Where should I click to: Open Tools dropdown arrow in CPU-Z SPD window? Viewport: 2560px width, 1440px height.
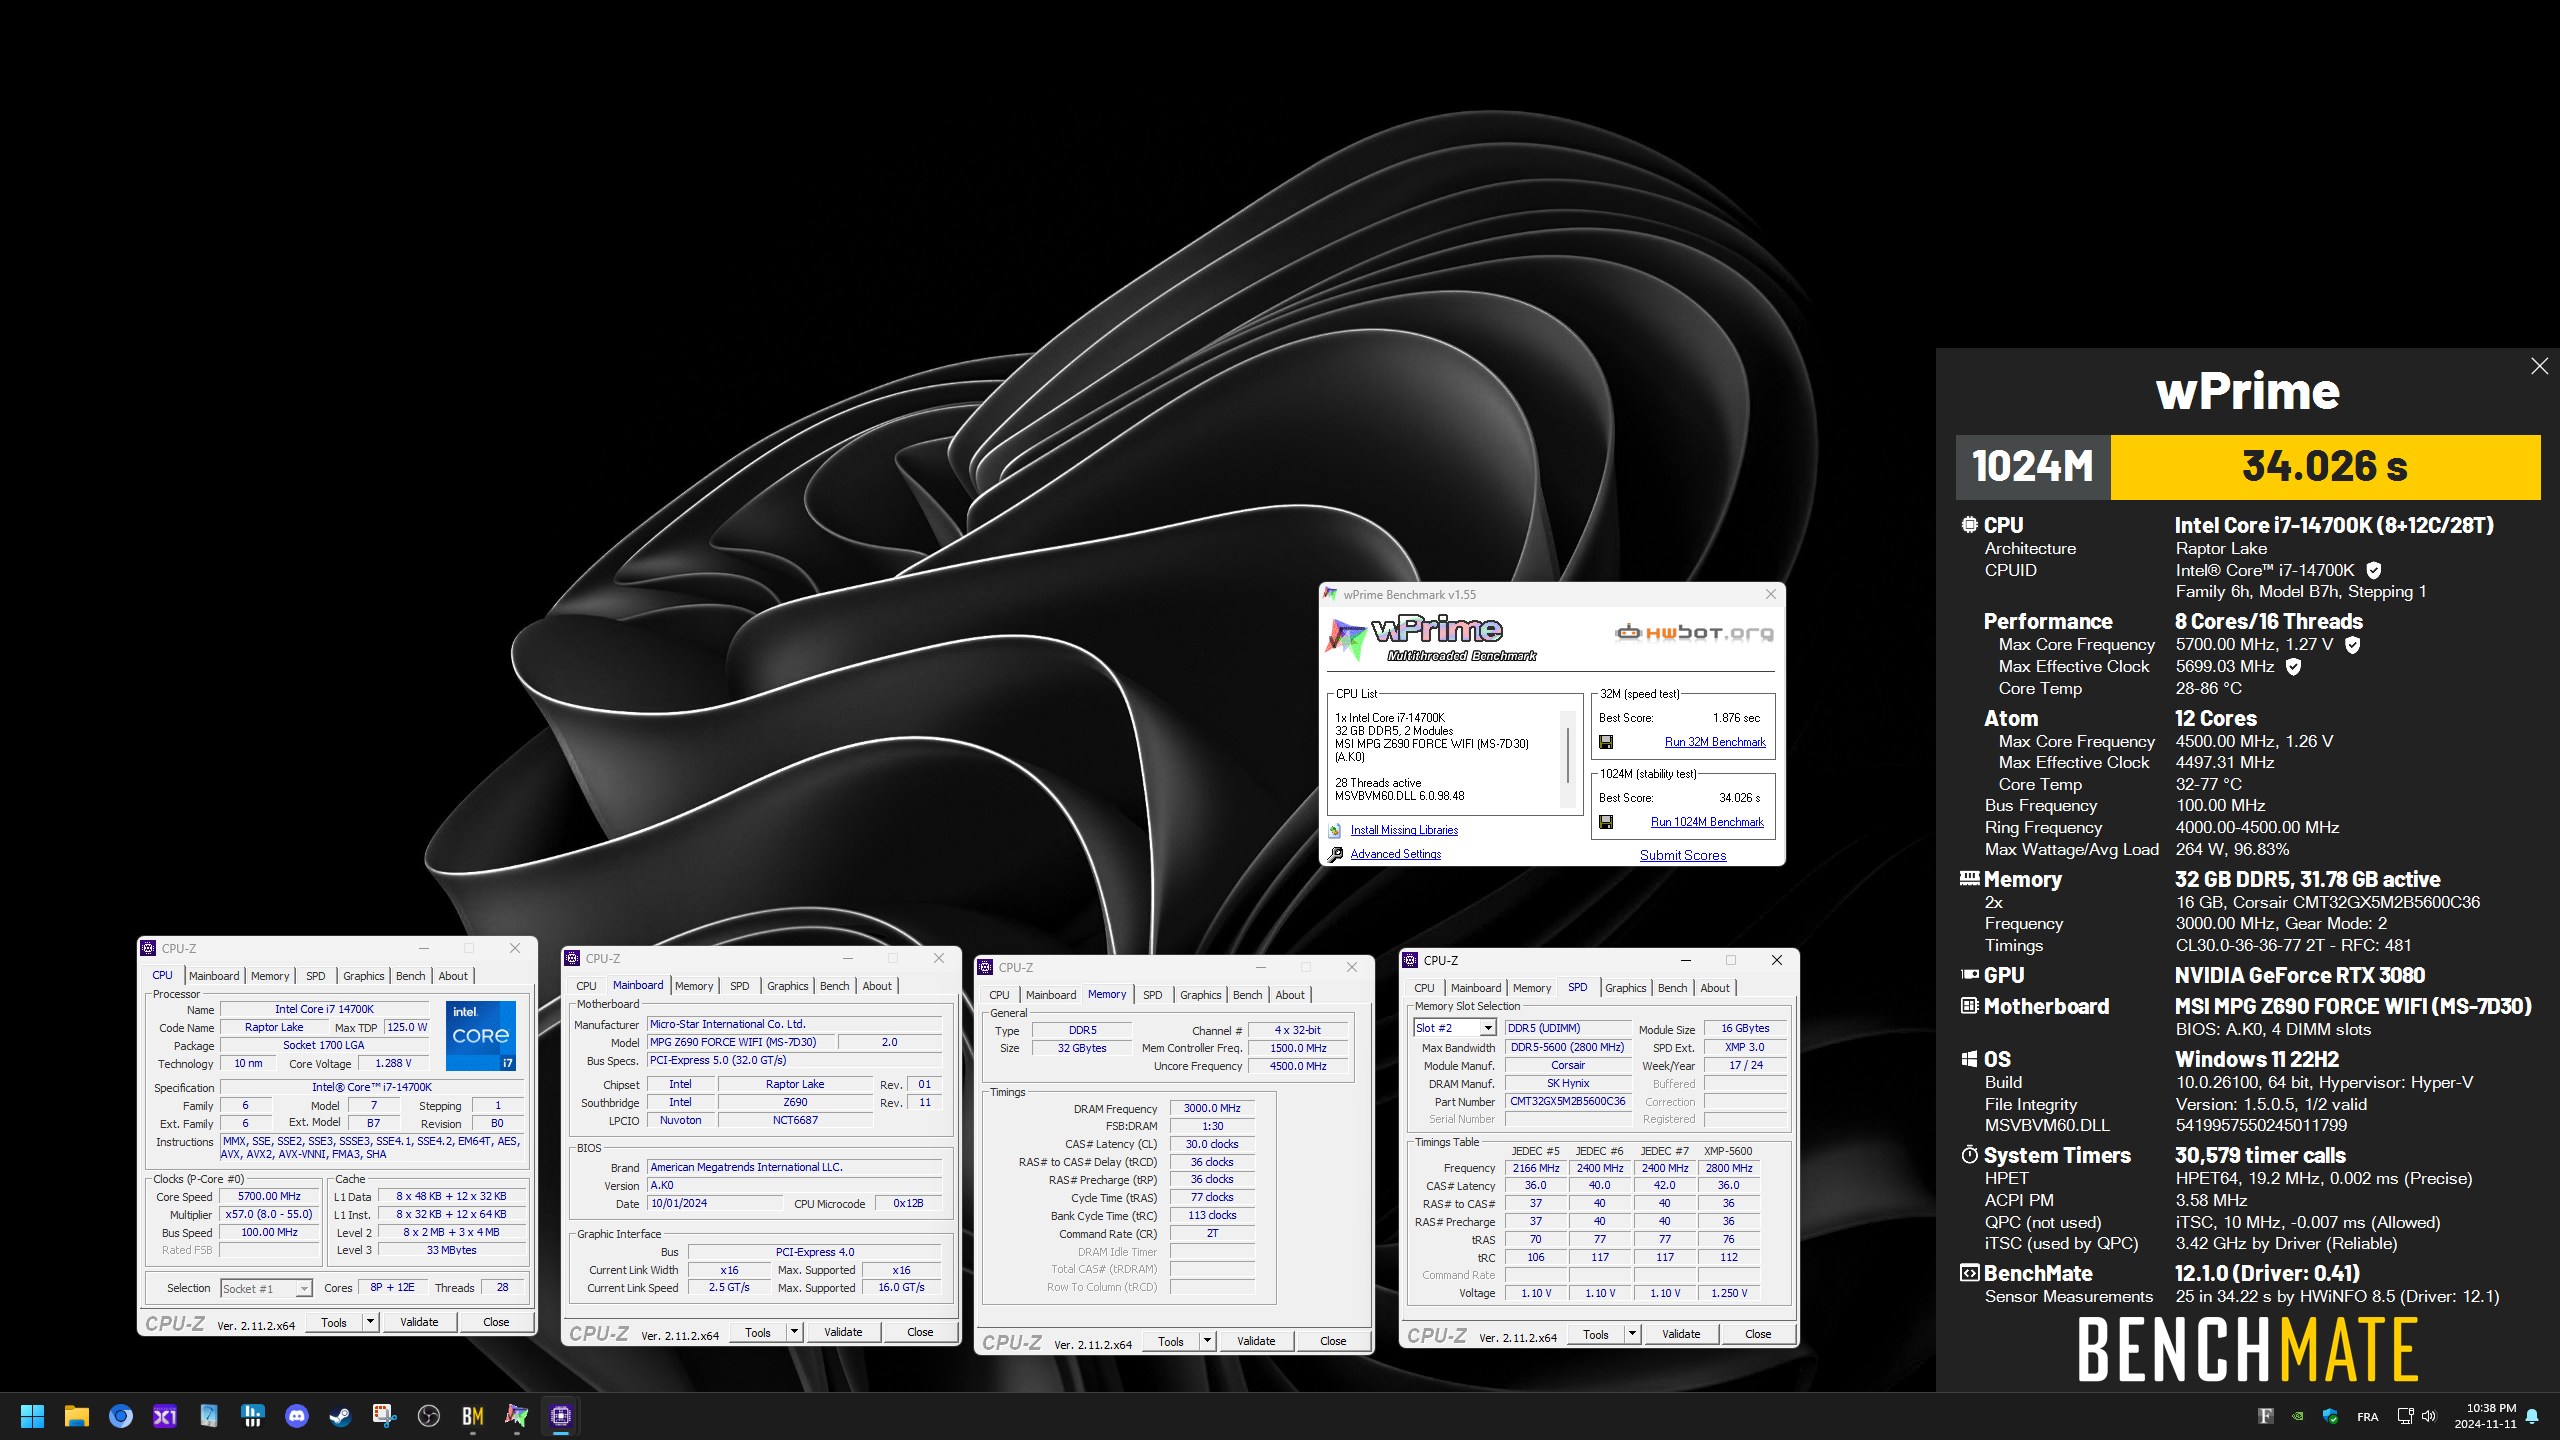click(x=1632, y=1334)
